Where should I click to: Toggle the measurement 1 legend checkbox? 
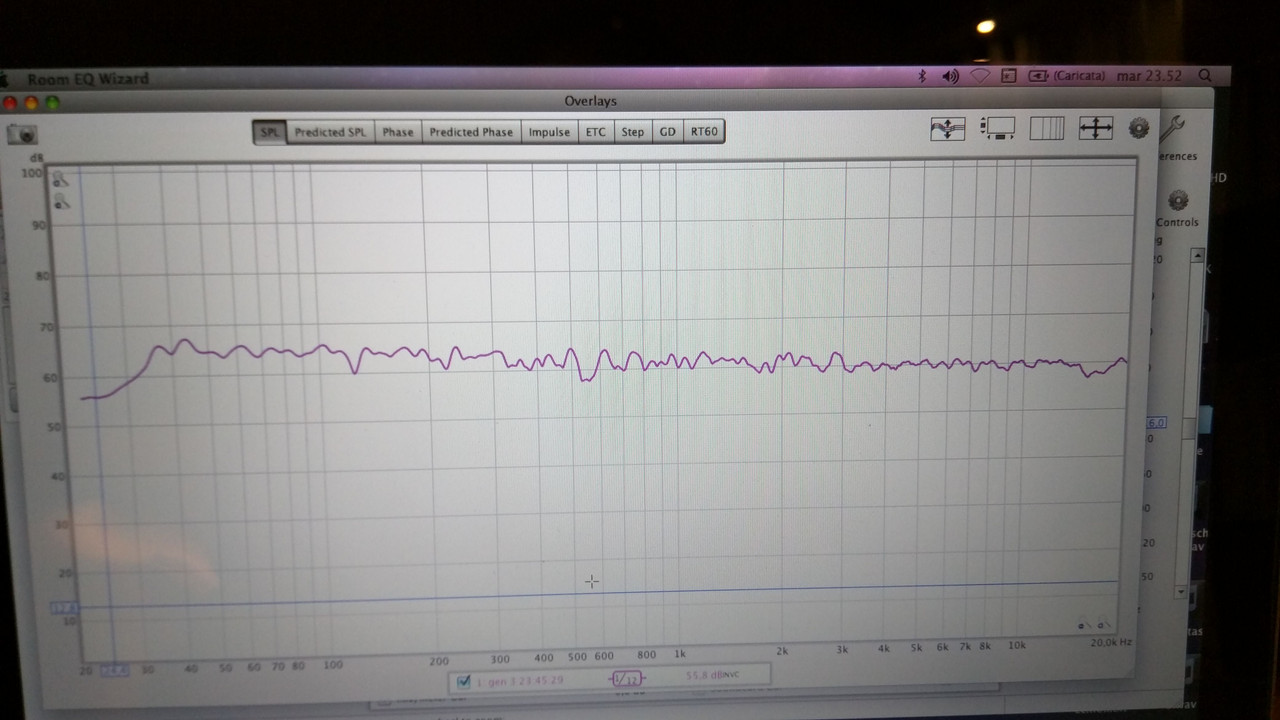coord(463,682)
